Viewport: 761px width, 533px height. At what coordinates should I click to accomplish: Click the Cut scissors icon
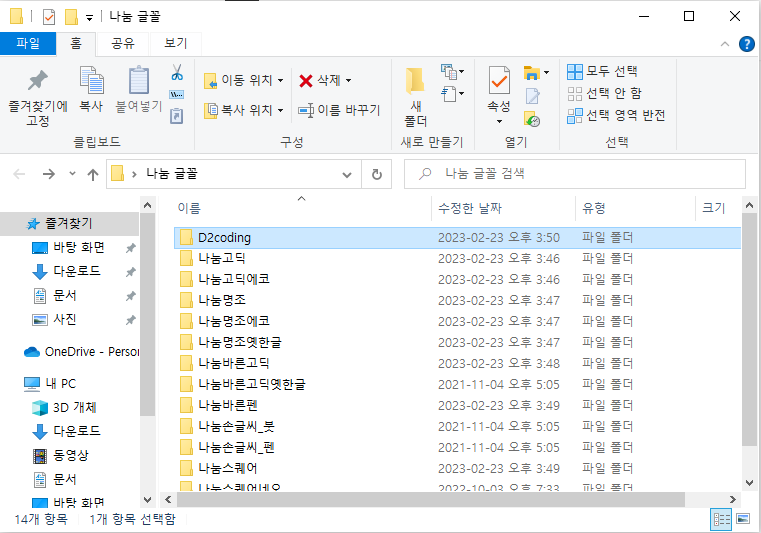point(177,72)
